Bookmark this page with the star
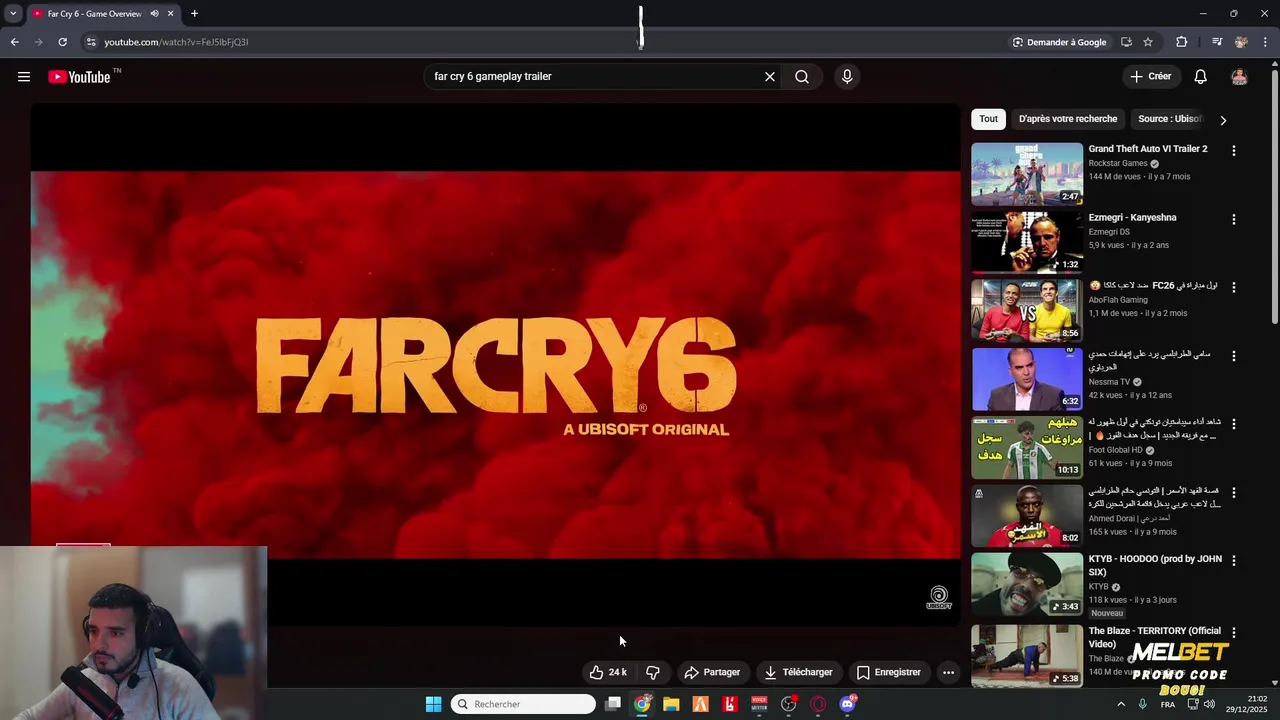This screenshot has height=720, width=1280. [x=1148, y=42]
